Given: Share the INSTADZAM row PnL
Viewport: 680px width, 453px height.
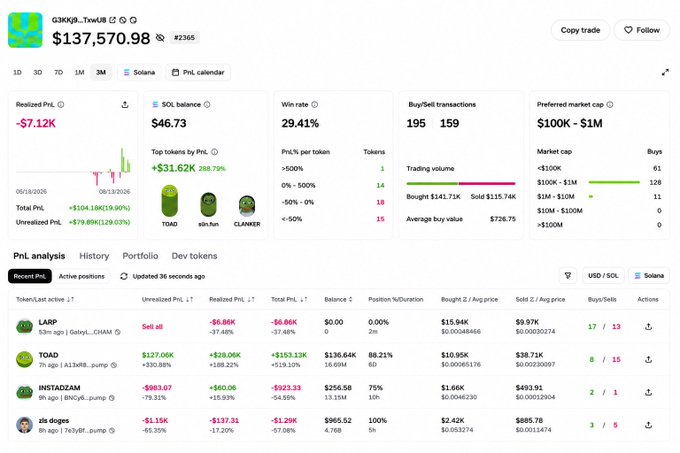Looking at the screenshot, I should click(648, 392).
